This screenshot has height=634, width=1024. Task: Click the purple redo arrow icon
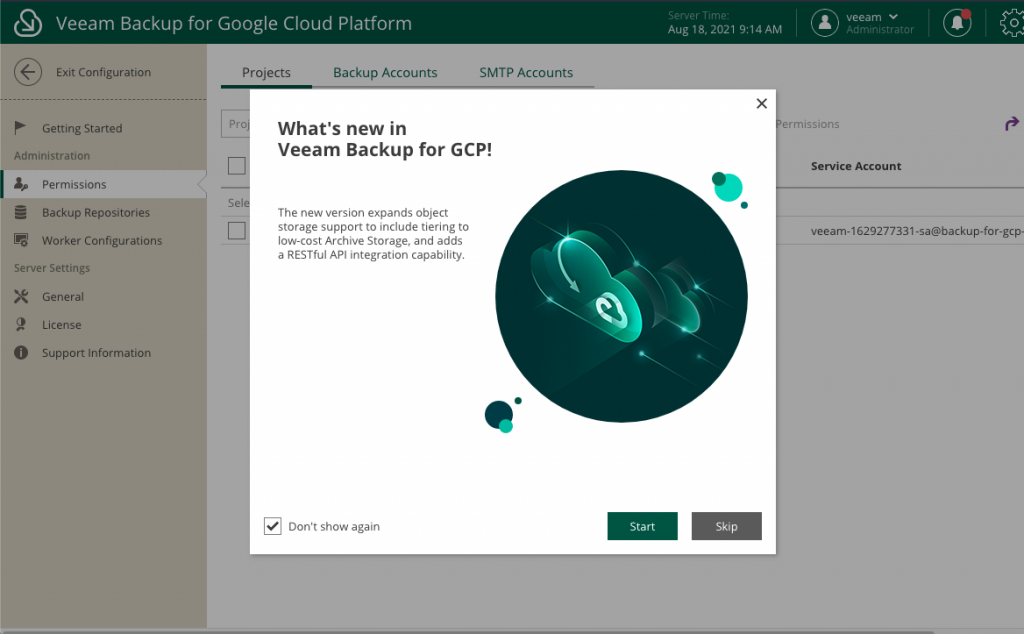pyautogui.click(x=1012, y=123)
